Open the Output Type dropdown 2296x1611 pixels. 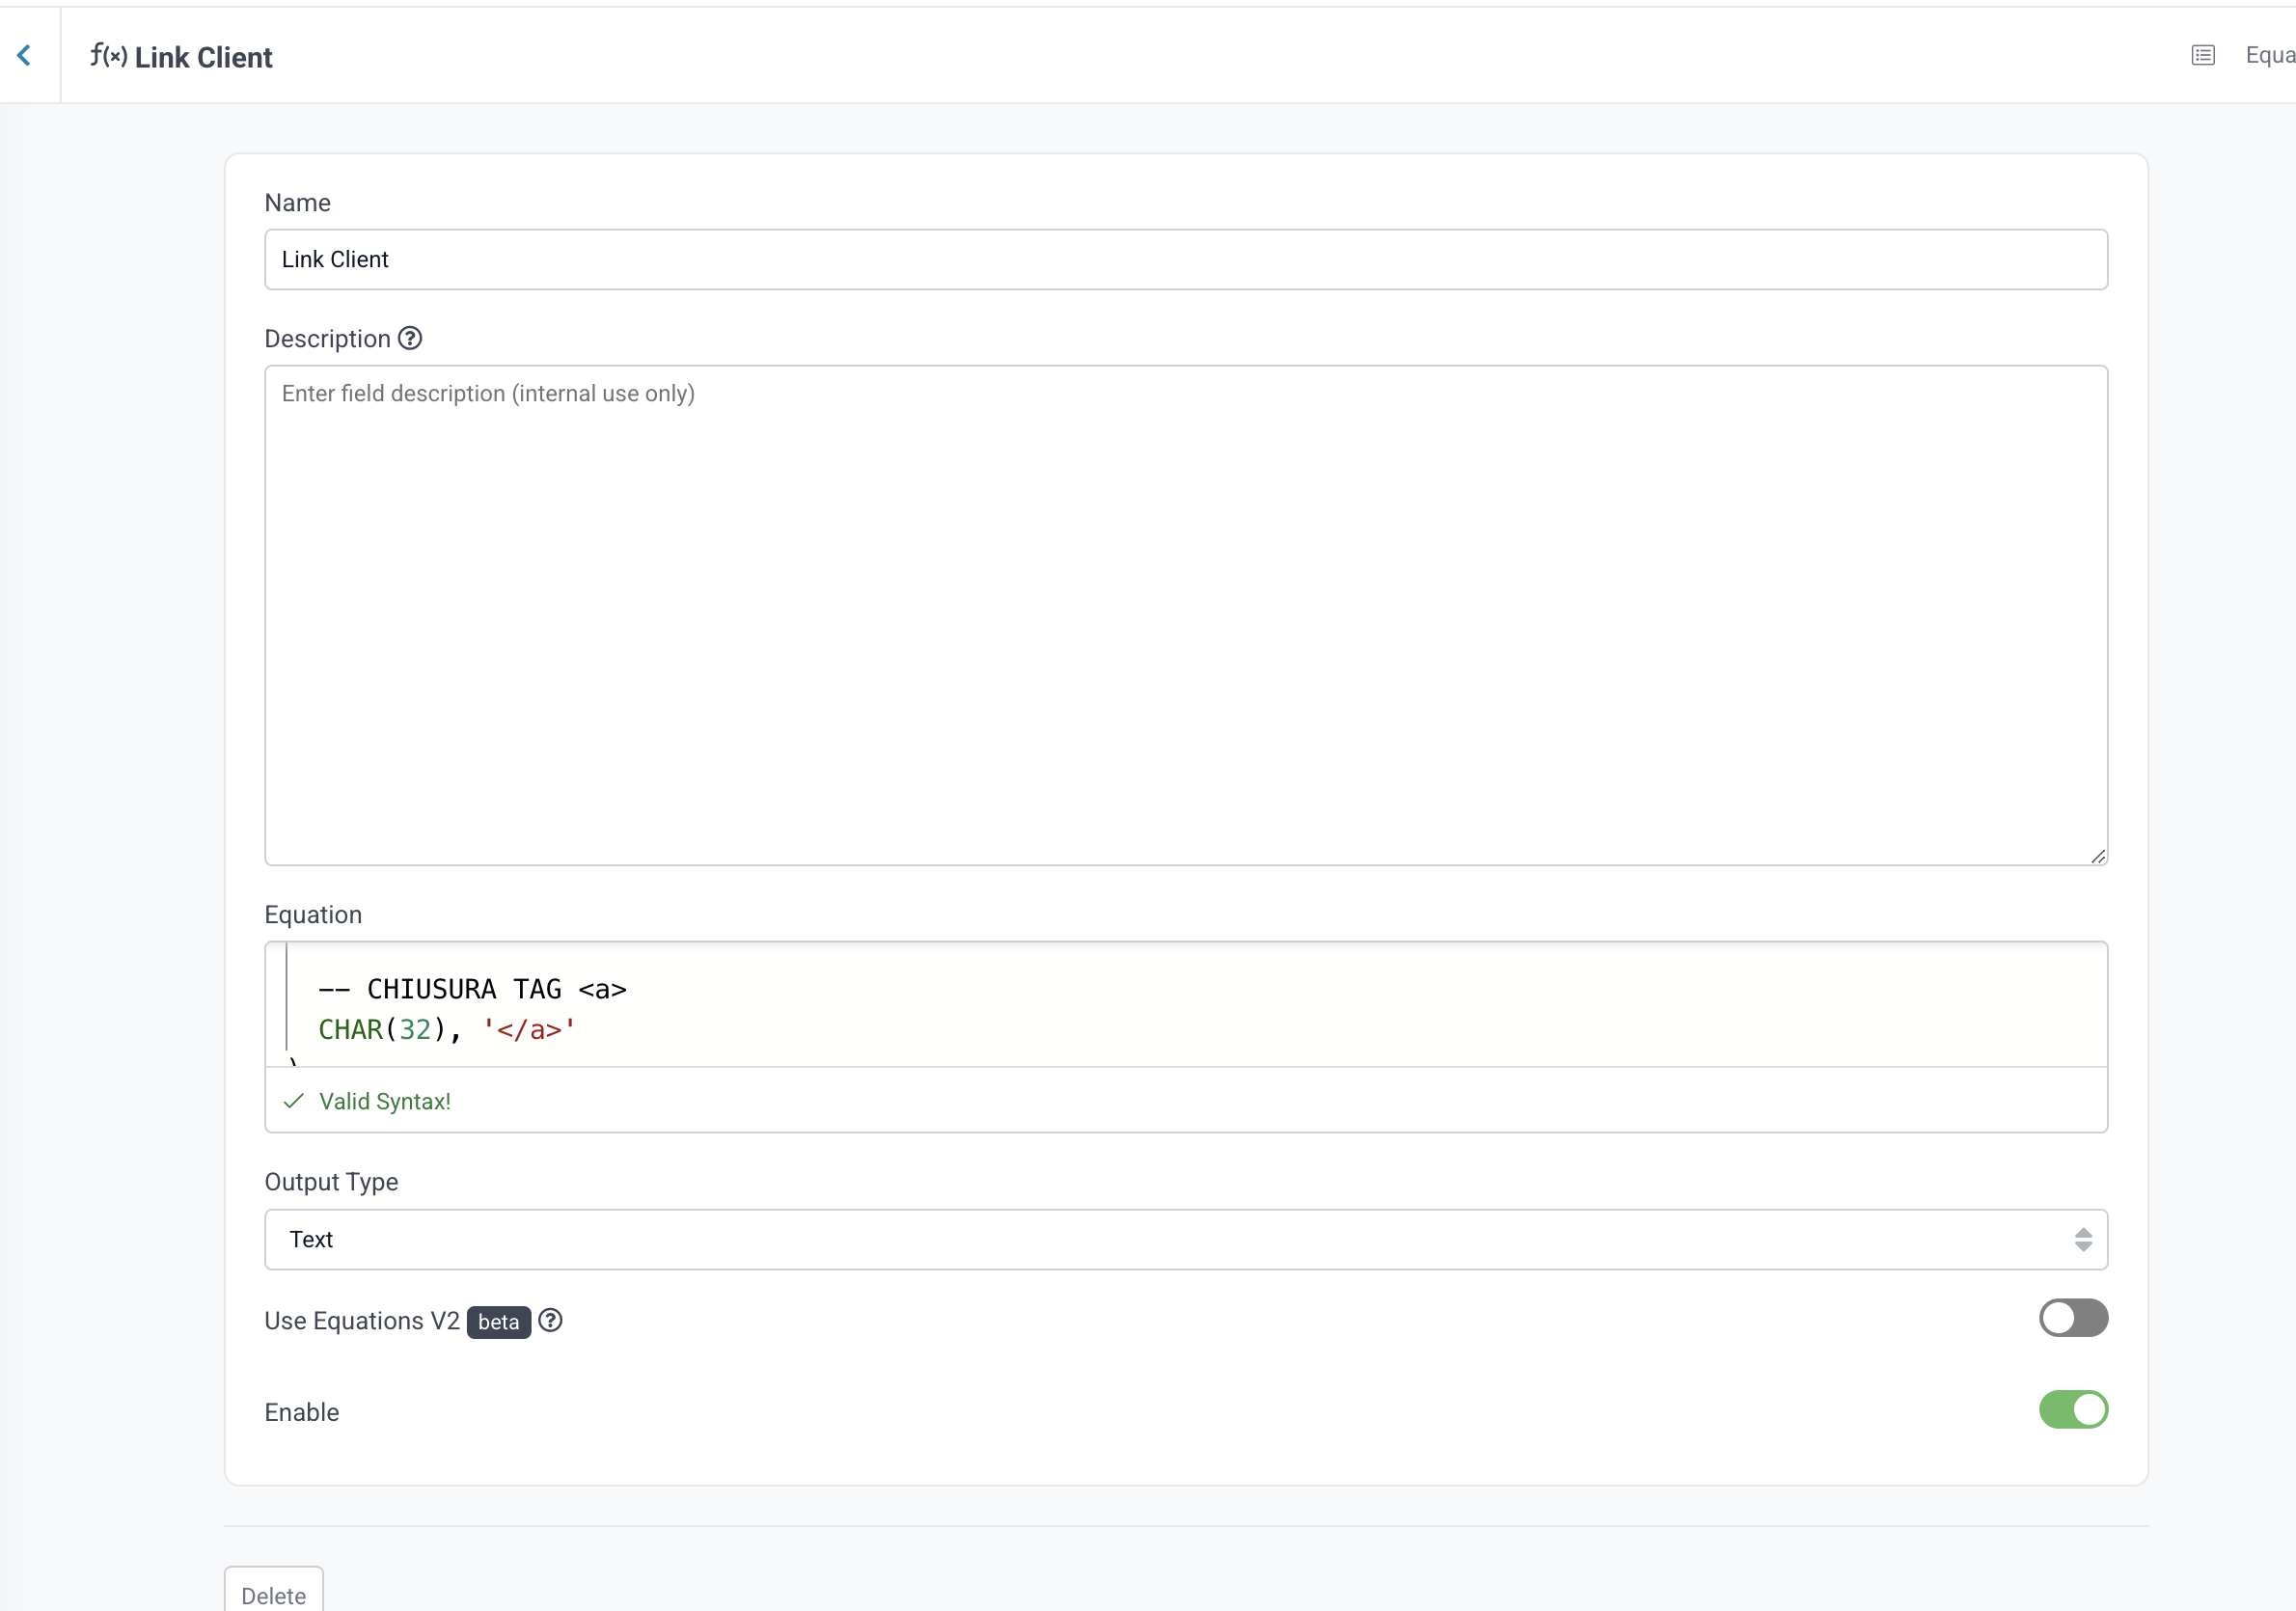[x=1185, y=1239]
